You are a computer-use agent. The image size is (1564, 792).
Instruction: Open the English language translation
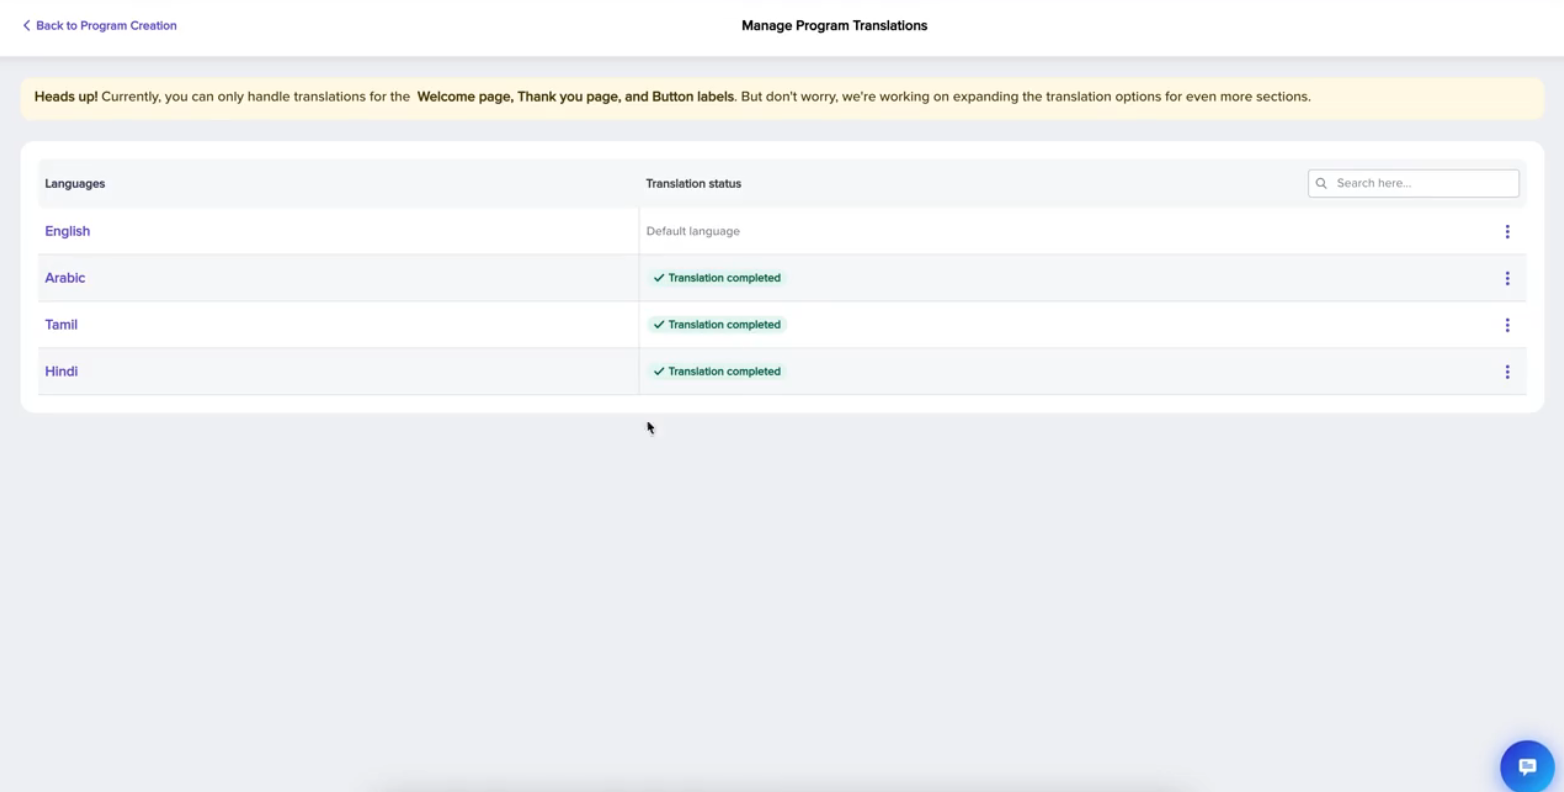pyautogui.click(x=67, y=231)
